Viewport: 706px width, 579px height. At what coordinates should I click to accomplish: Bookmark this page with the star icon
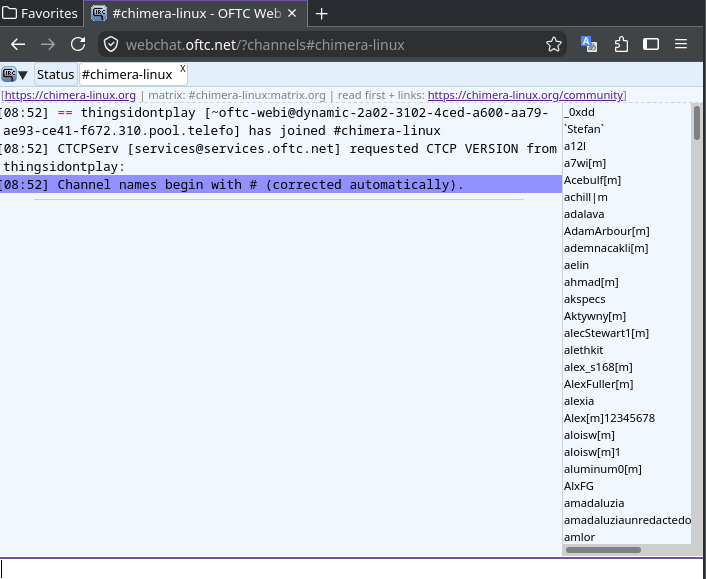click(x=553, y=45)
